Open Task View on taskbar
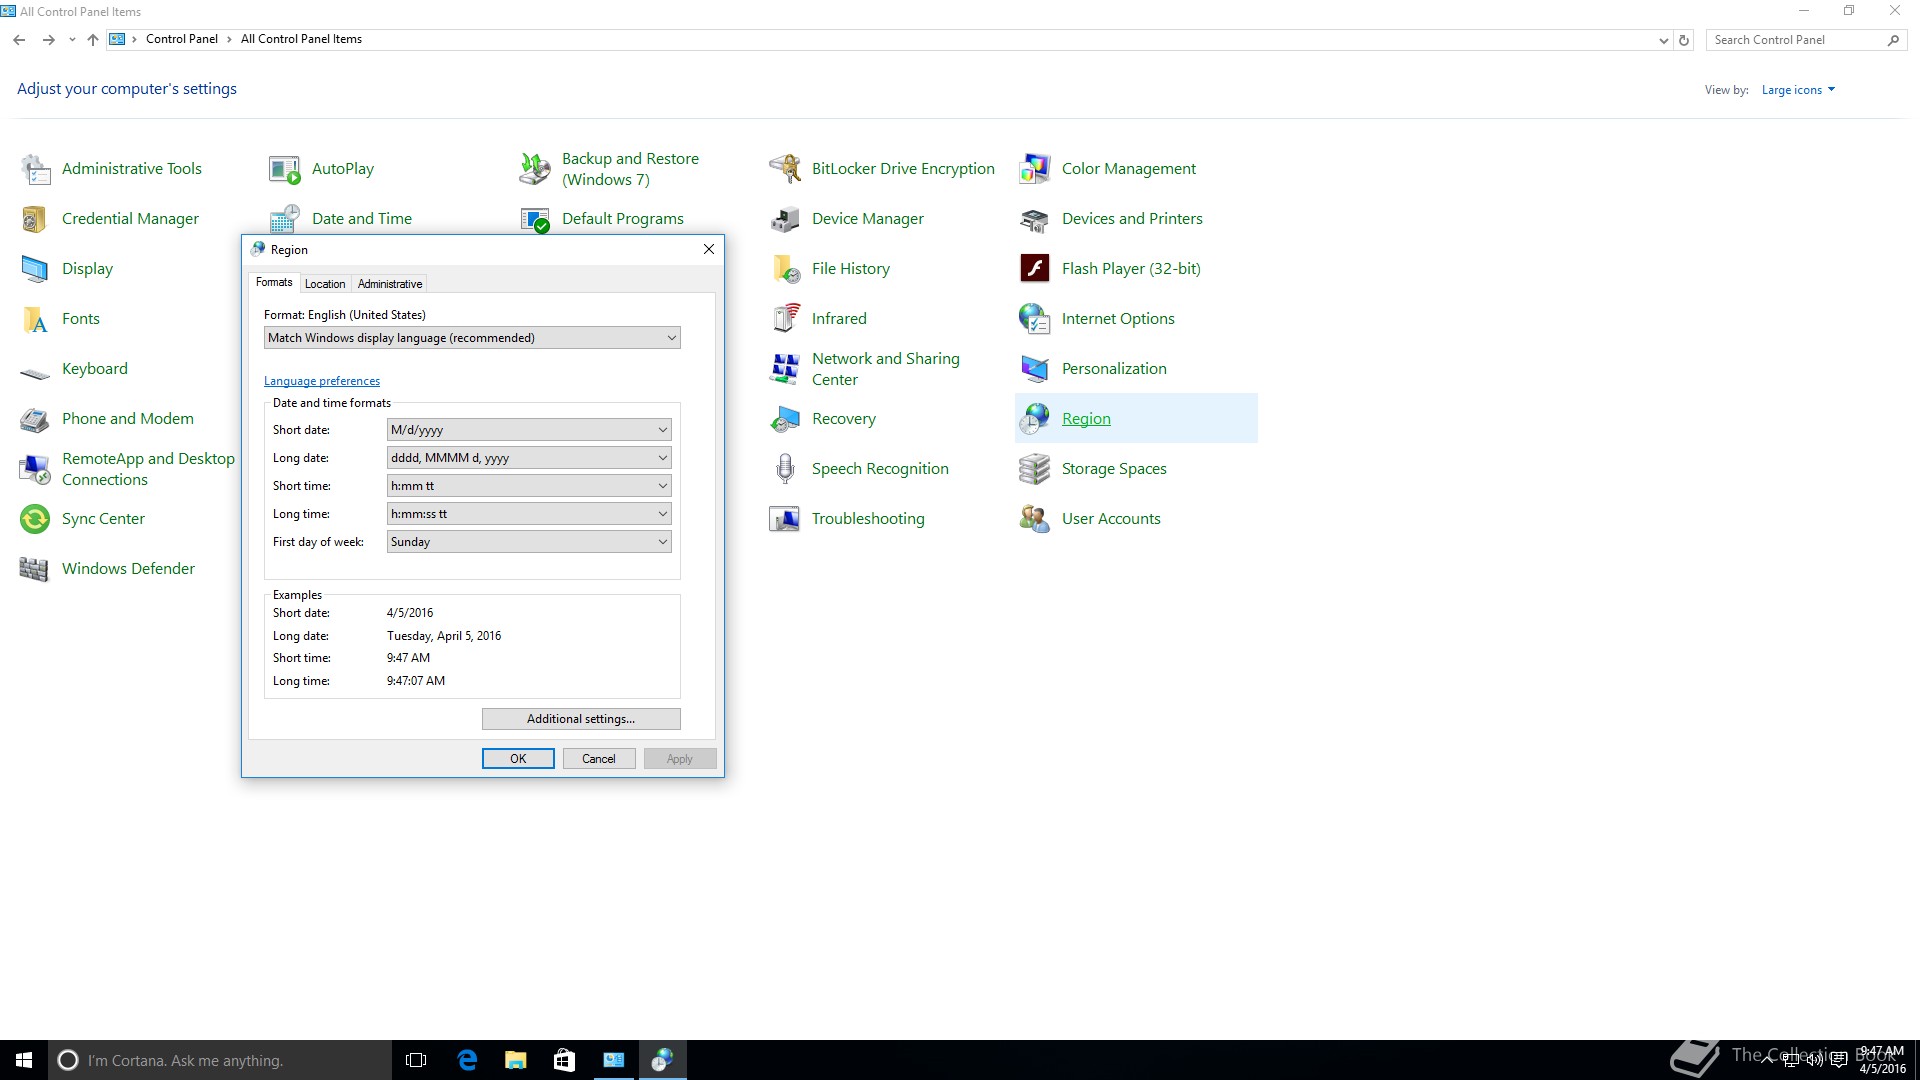Viewport: 1920px width, 1080px height. pos(416,1060)
